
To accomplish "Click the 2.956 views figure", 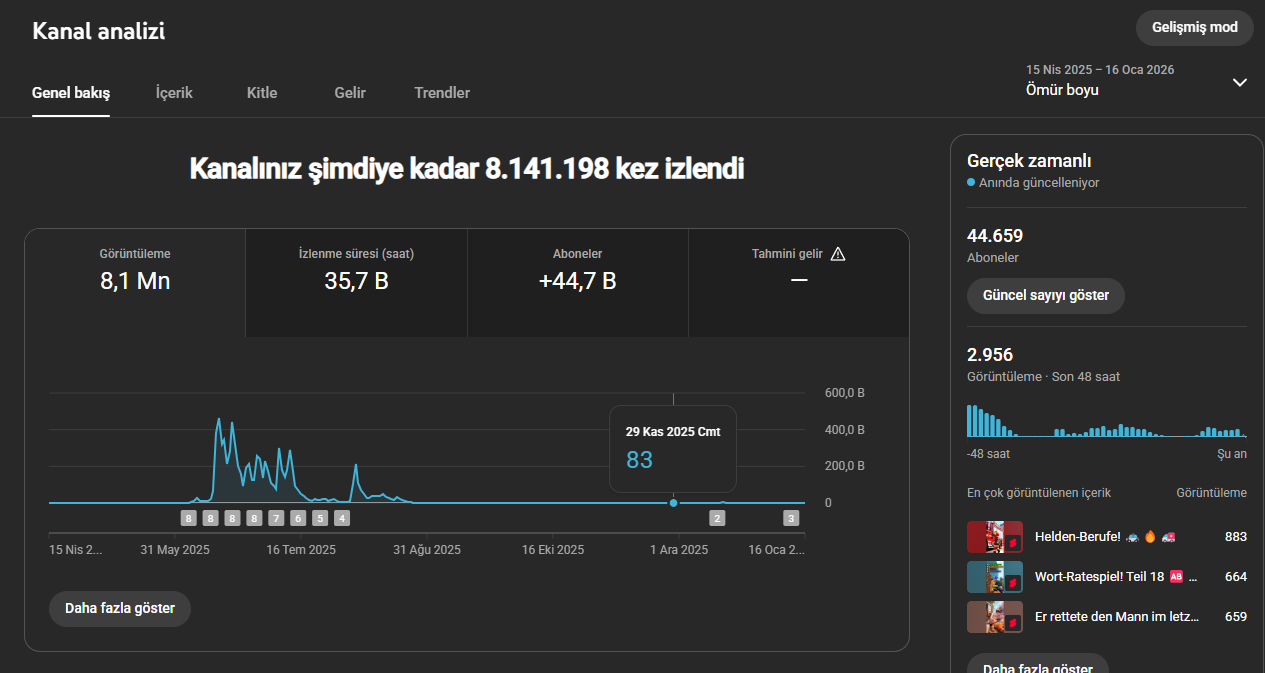I will click(990, 355).
